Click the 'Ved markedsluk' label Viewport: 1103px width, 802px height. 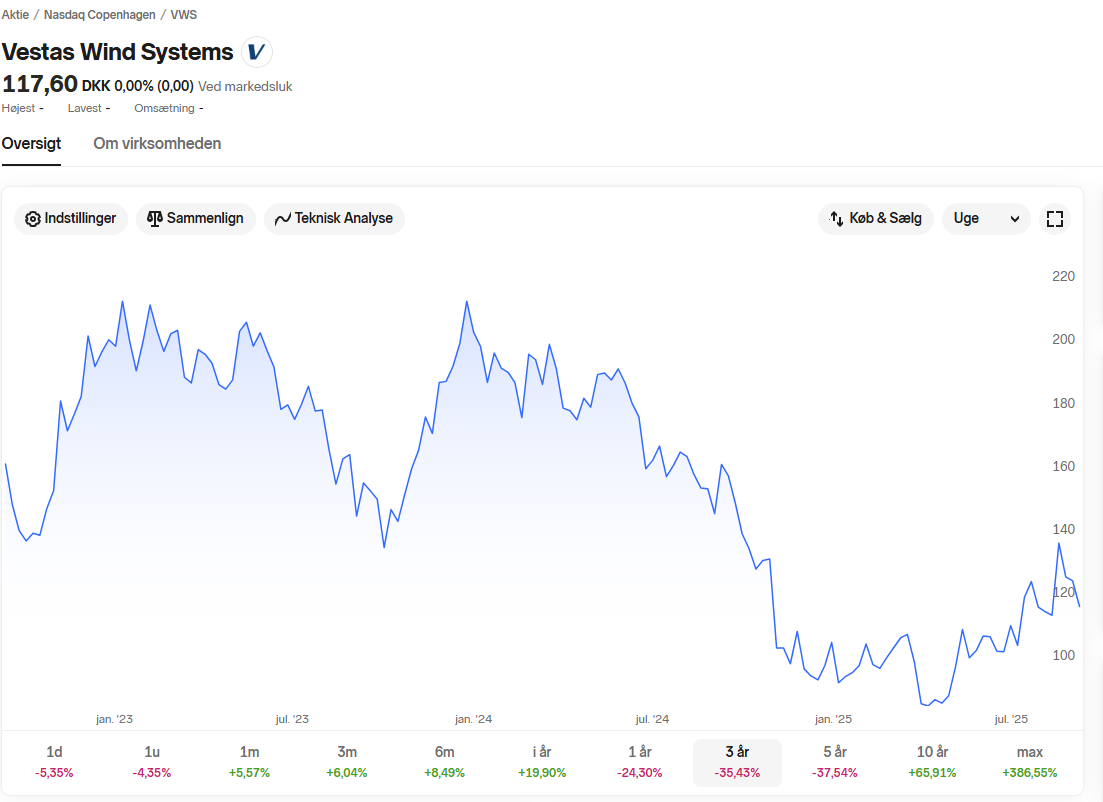tap(245, 87)
